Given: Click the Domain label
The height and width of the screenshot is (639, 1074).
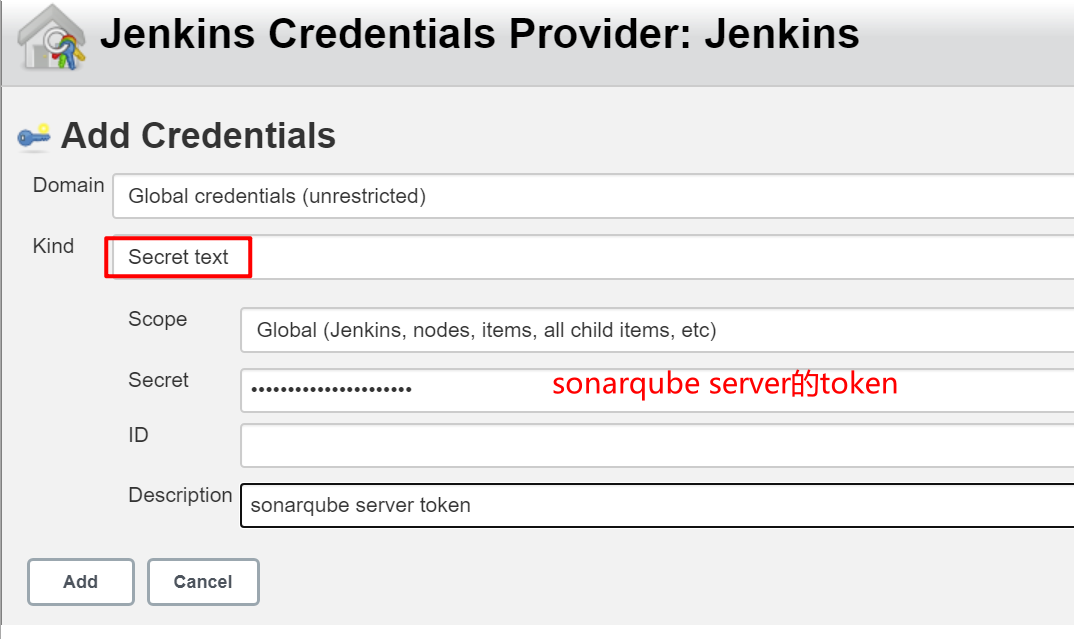Looking at the screenshot, I should pyautogui.click(x=67, y=184).
